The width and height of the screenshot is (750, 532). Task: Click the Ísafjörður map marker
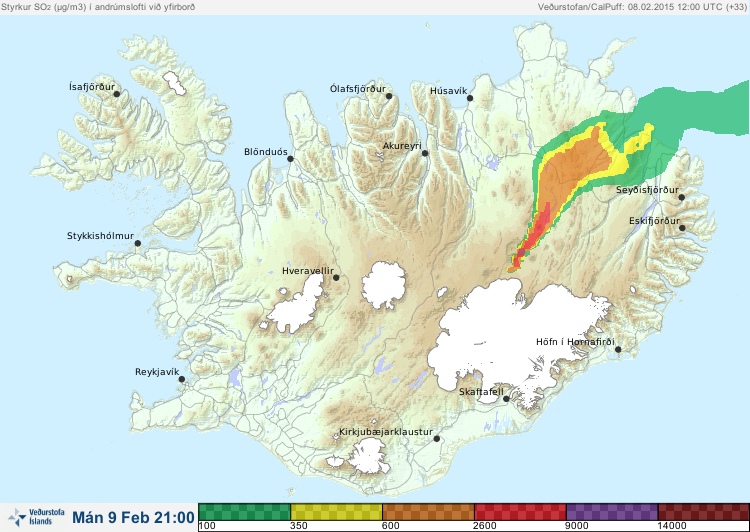tap(116, 94)
